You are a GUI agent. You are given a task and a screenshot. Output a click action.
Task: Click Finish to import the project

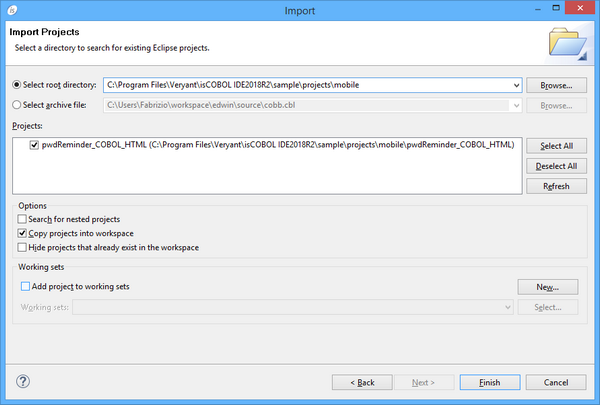point(489,382)
